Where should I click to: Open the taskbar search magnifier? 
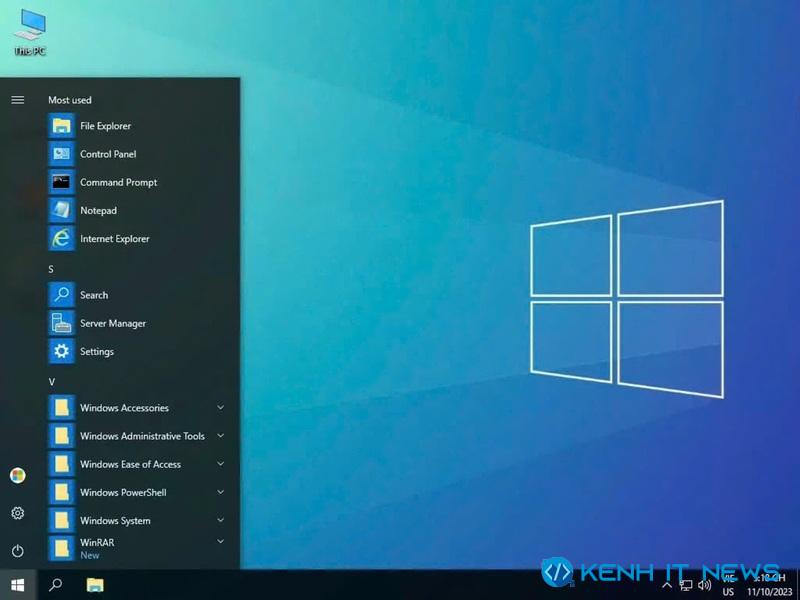click(56, 585)
